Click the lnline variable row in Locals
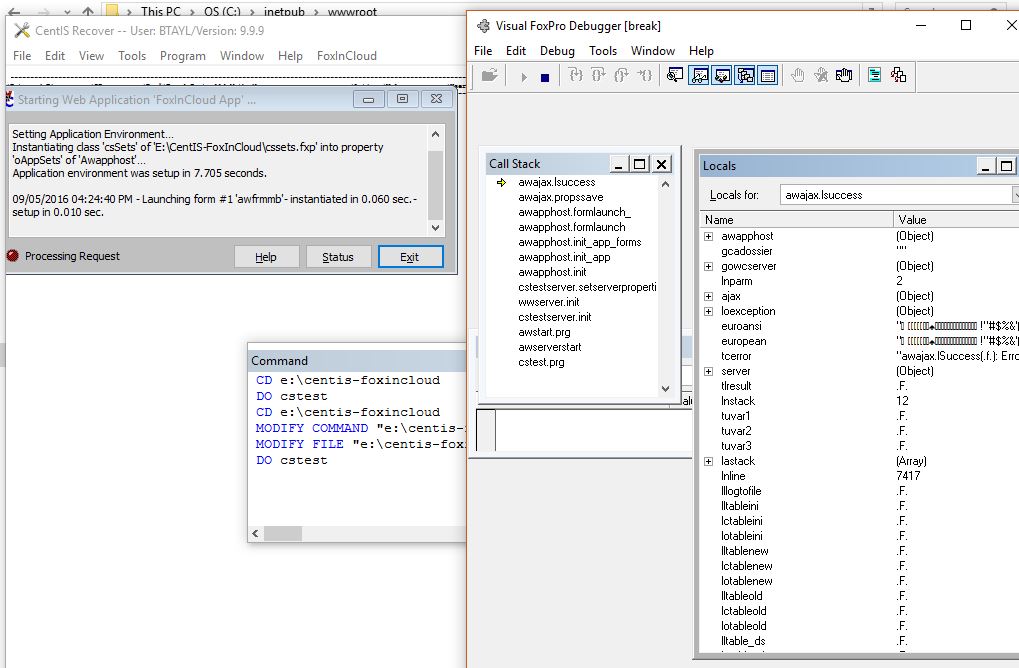 (x=860, y=476)
